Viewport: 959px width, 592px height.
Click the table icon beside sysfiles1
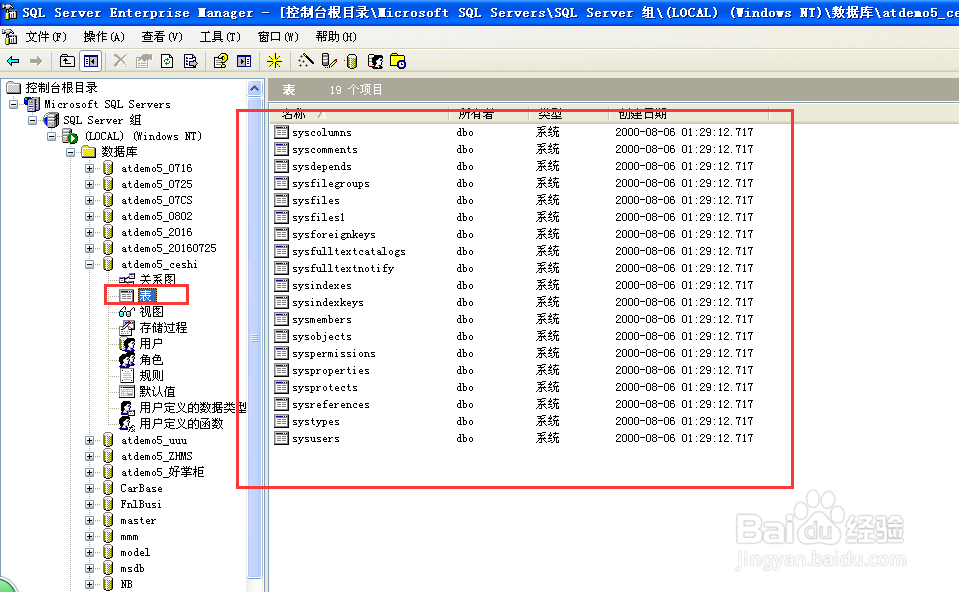coord(281,217)
